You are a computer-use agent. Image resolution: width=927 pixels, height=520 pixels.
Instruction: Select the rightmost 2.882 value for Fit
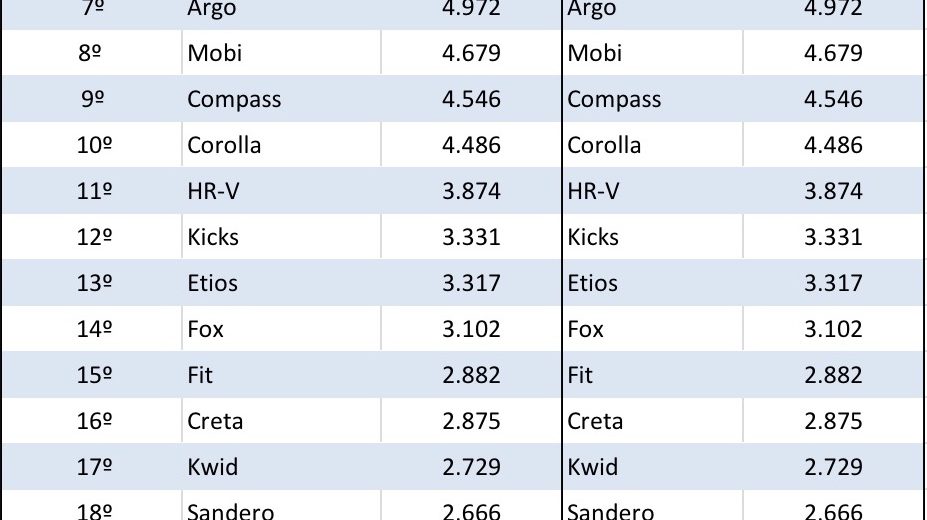tap(833, 375)
